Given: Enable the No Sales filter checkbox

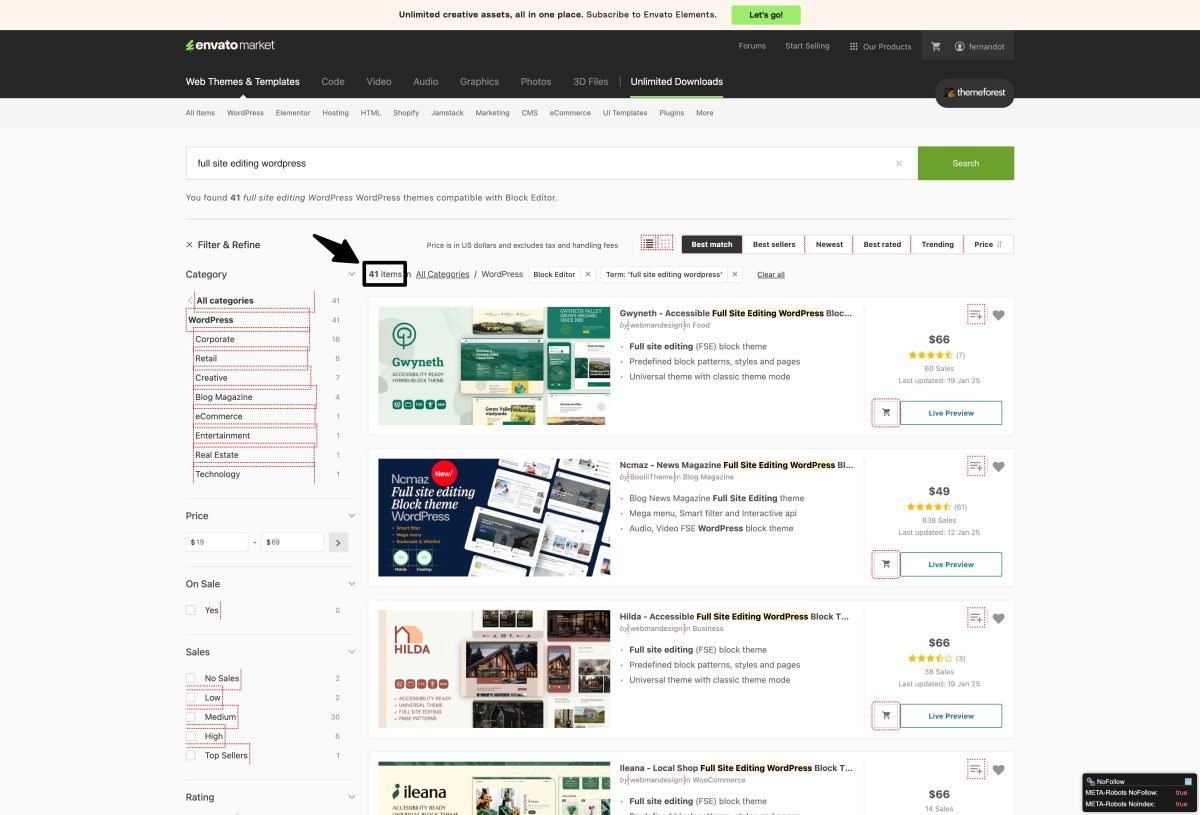Looking at the screenshot, I should pos(190,678).
